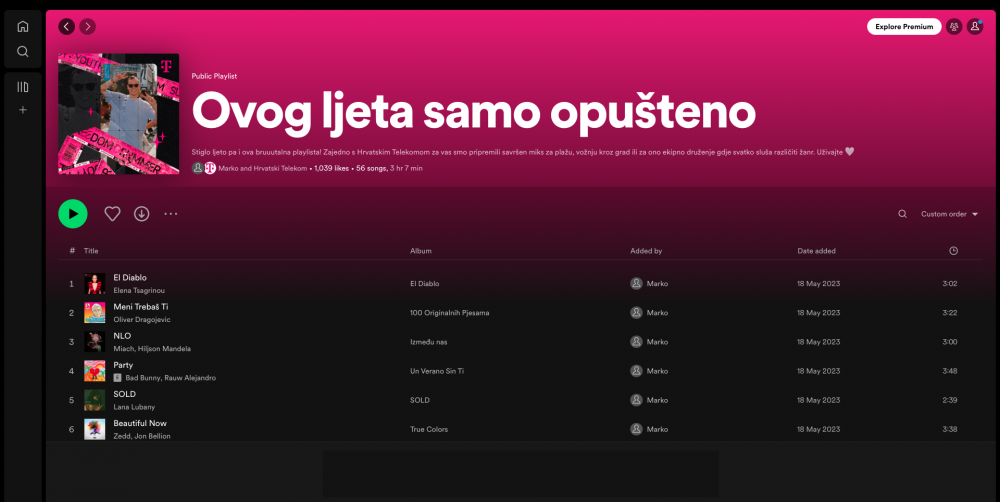The height and width of the screenshot is (502, 1000).
Task: Click the Party album art thumbnail
Action: click(x=94, y=371)
